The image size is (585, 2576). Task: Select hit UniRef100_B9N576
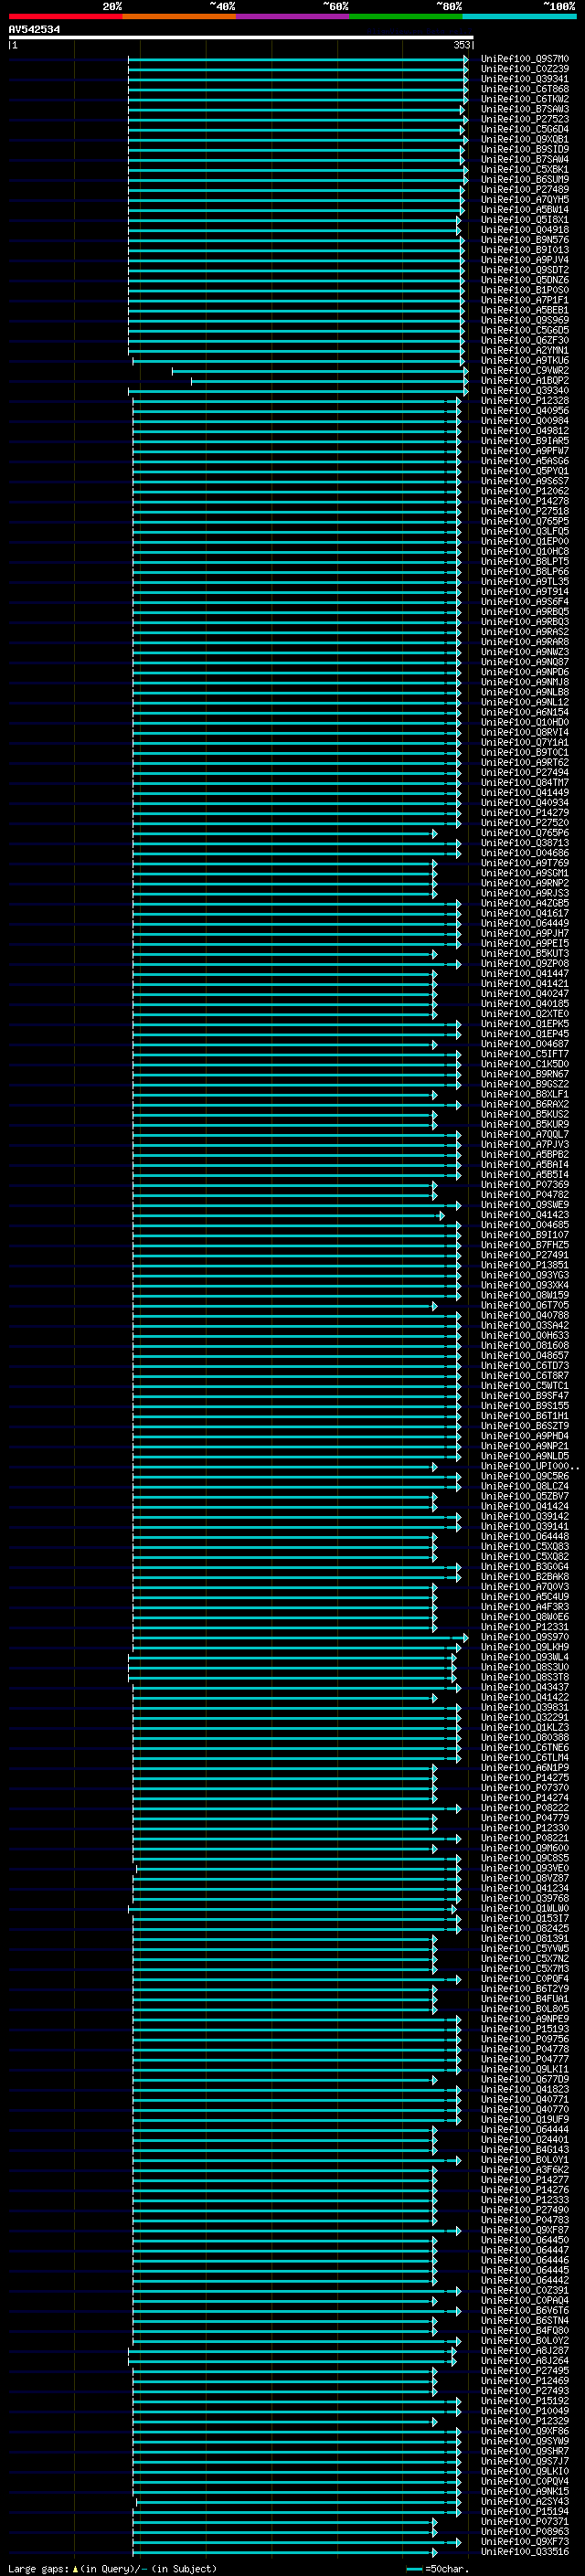(x=524, y=240)
